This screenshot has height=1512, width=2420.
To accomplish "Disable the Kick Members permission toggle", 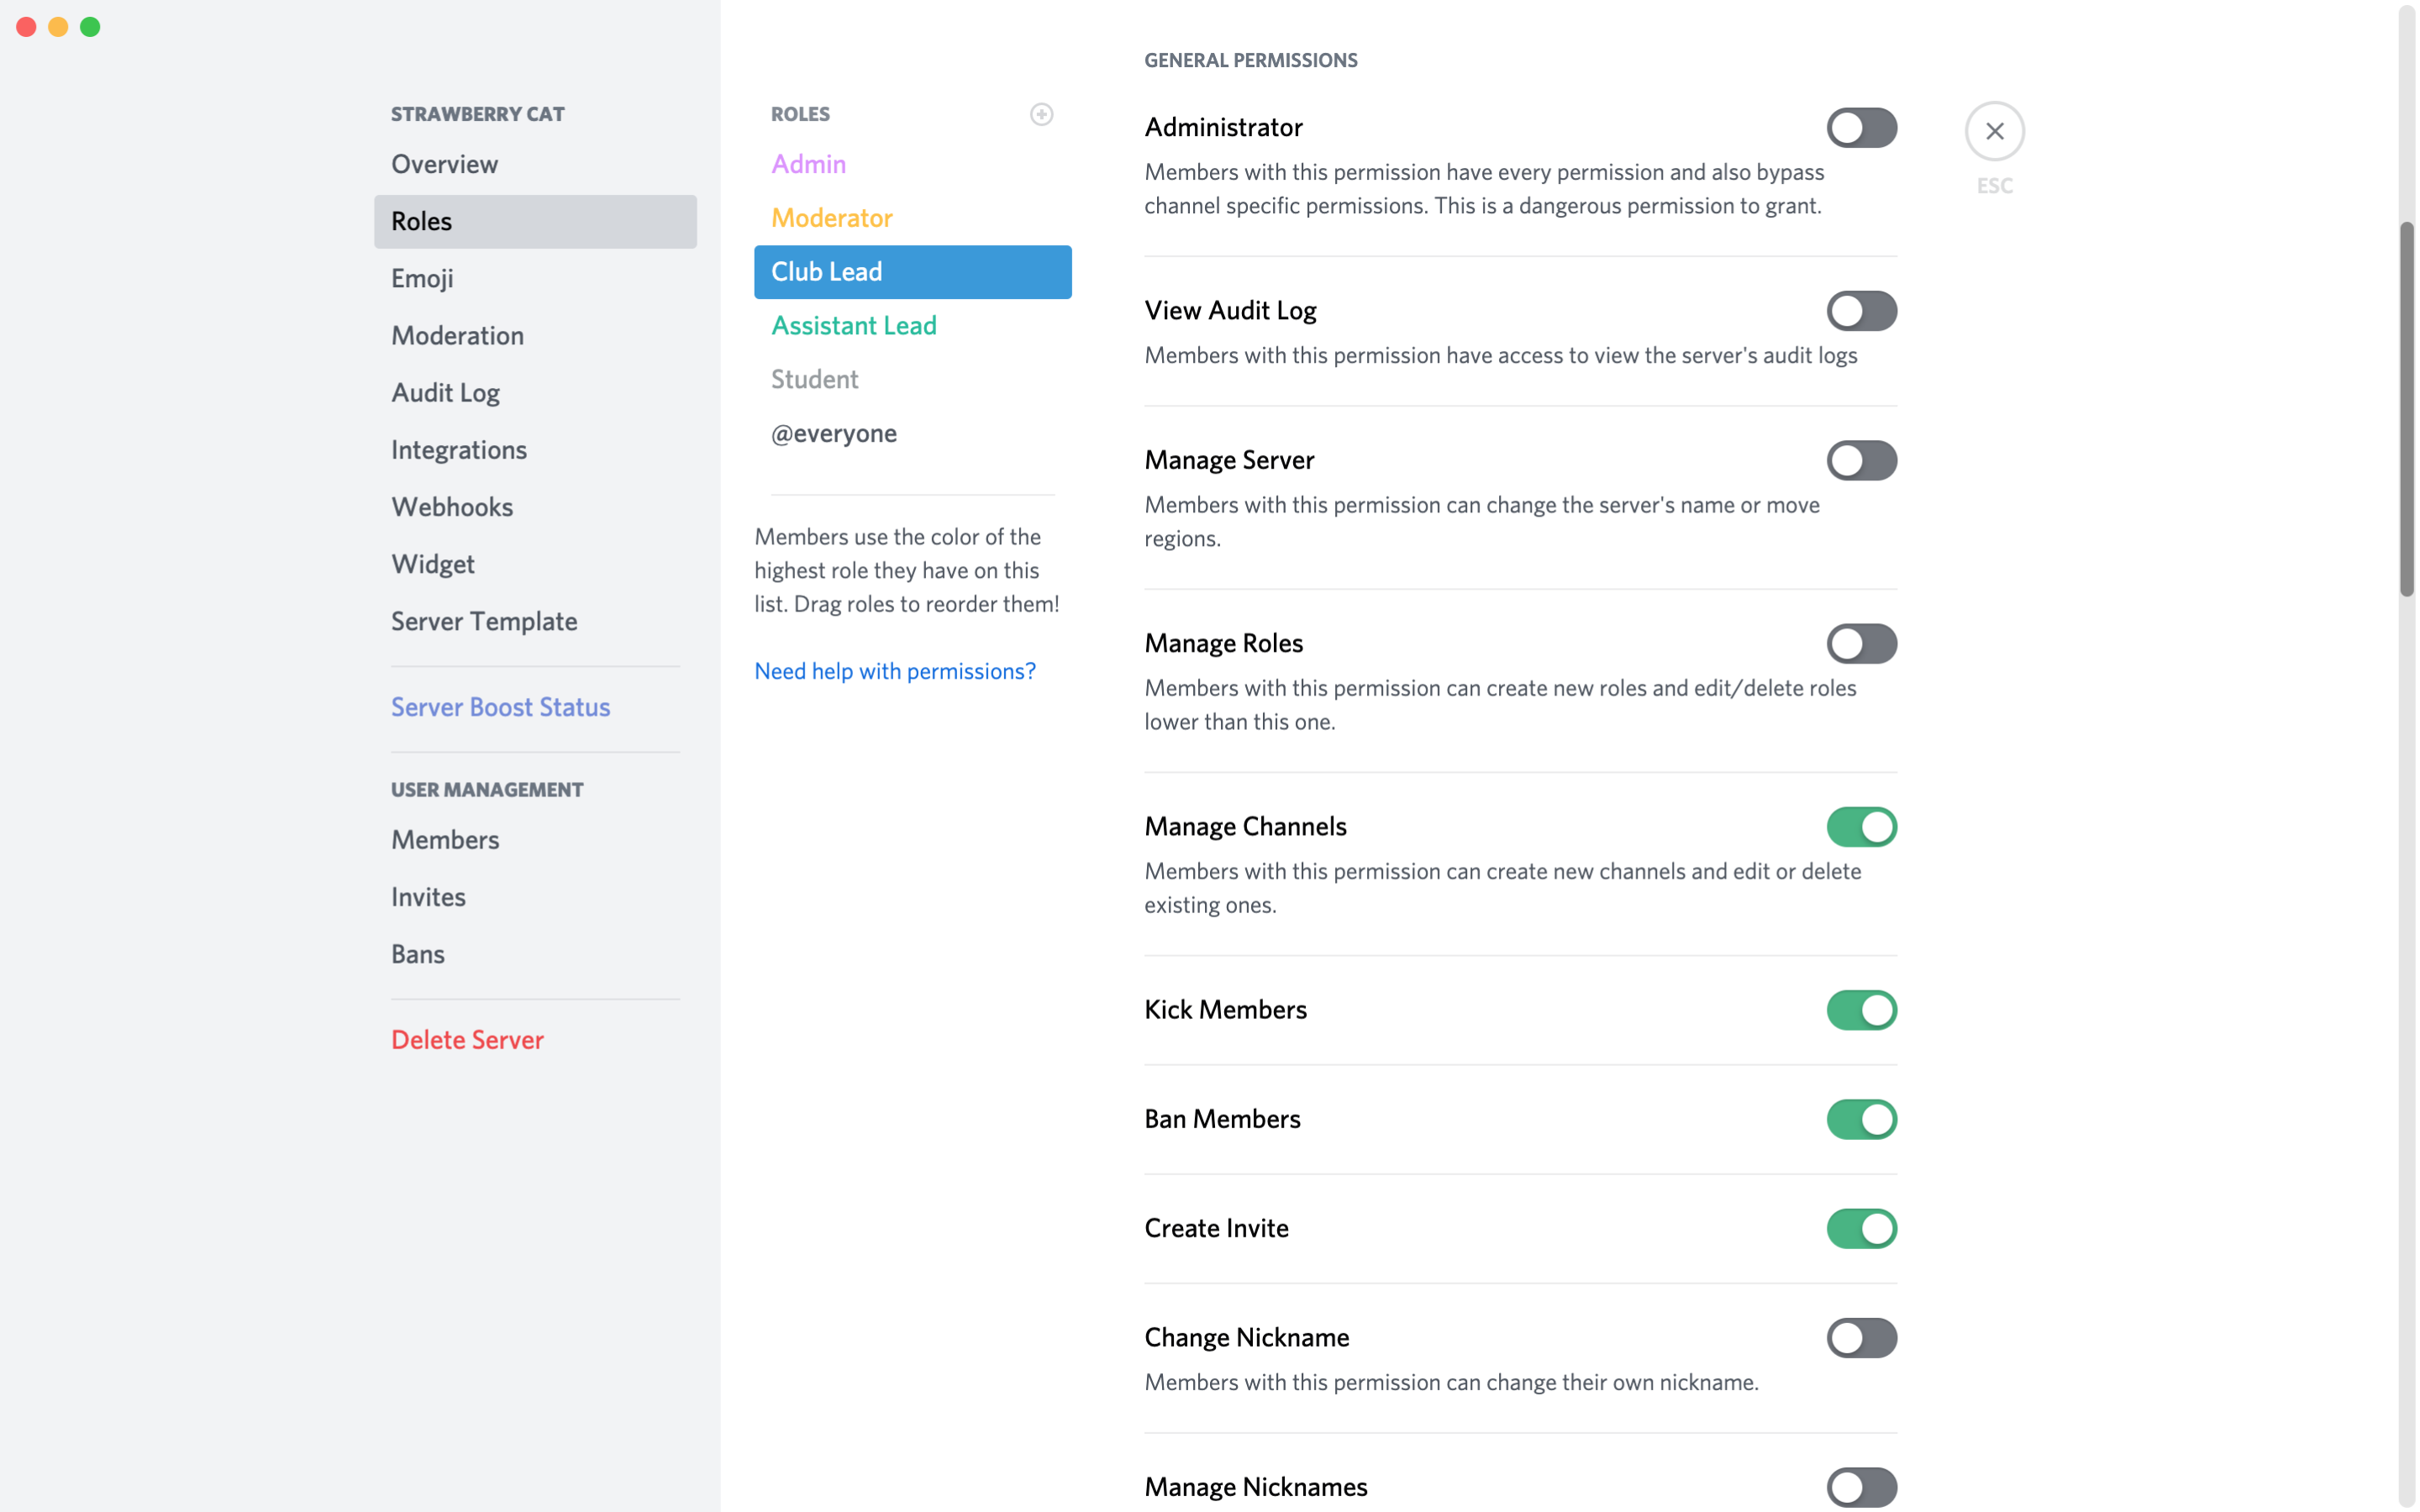I will coord(1859,1009).
